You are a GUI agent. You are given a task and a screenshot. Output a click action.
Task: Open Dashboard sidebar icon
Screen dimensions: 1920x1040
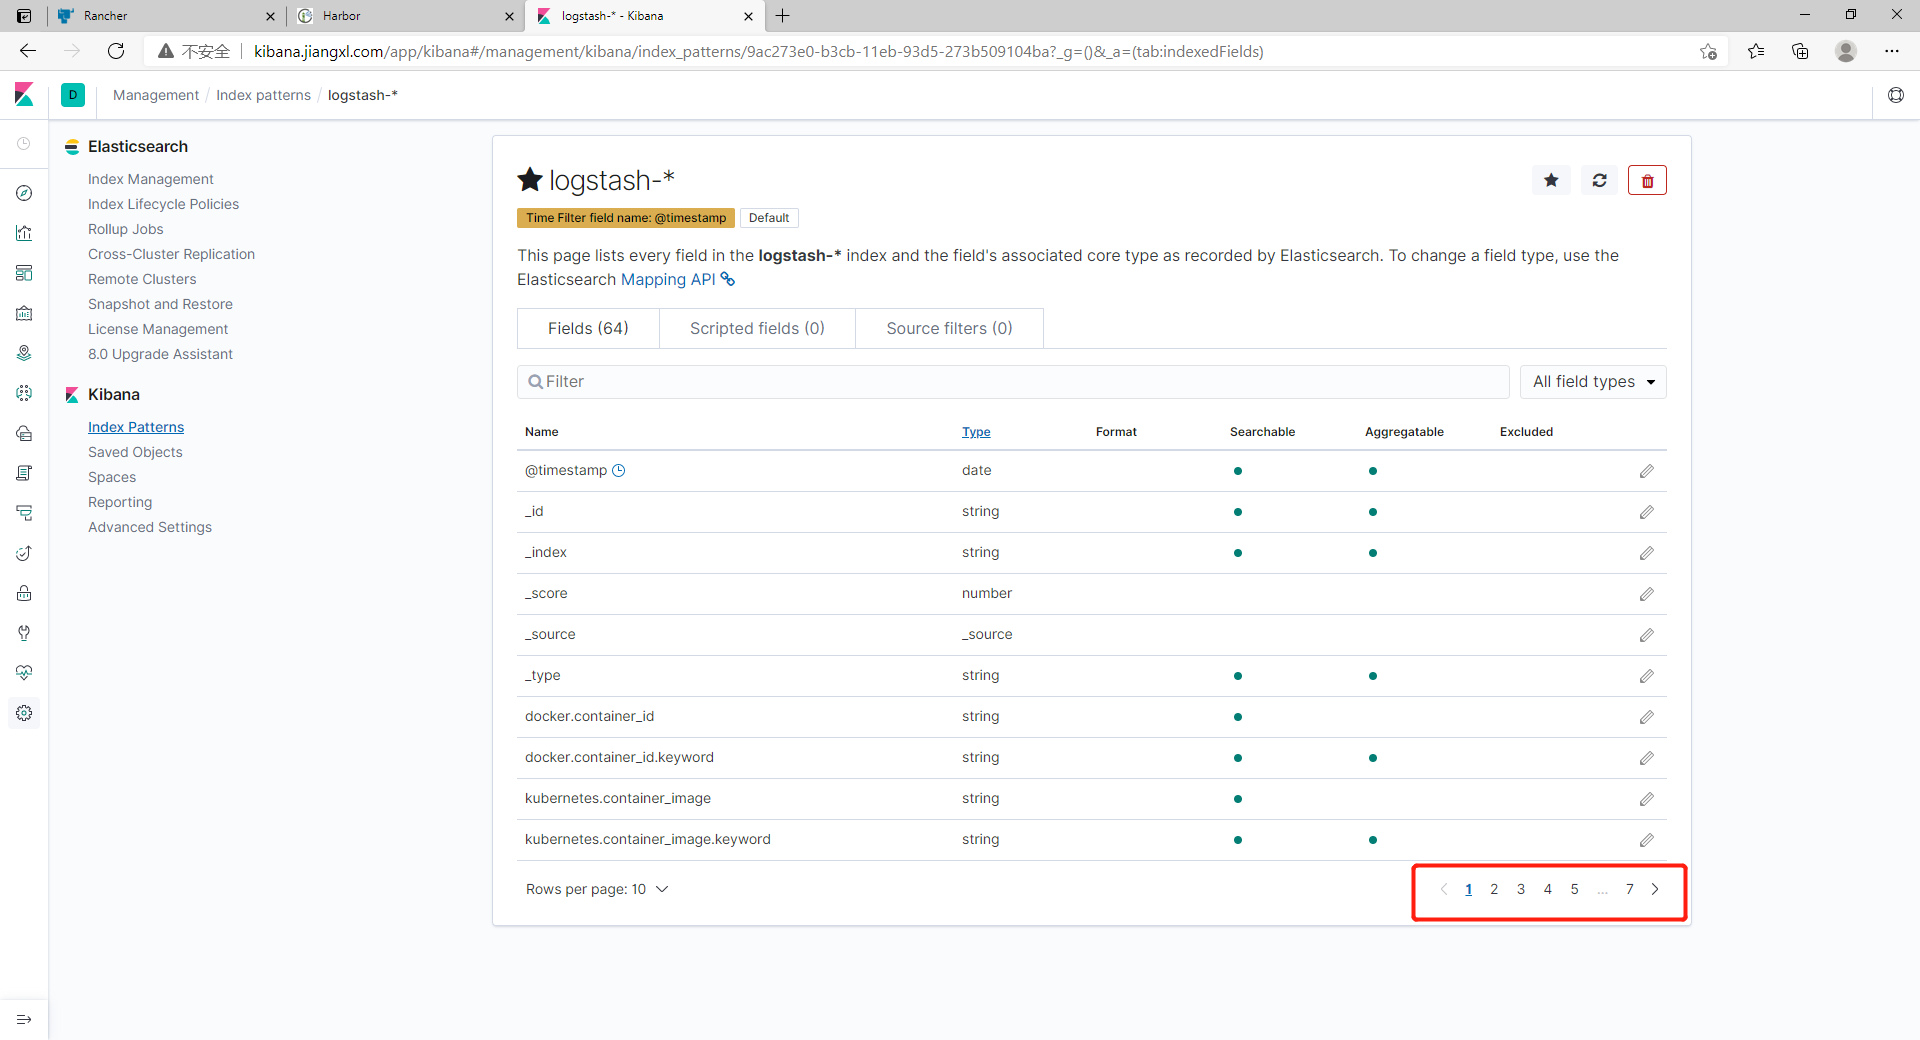[24, 273]
